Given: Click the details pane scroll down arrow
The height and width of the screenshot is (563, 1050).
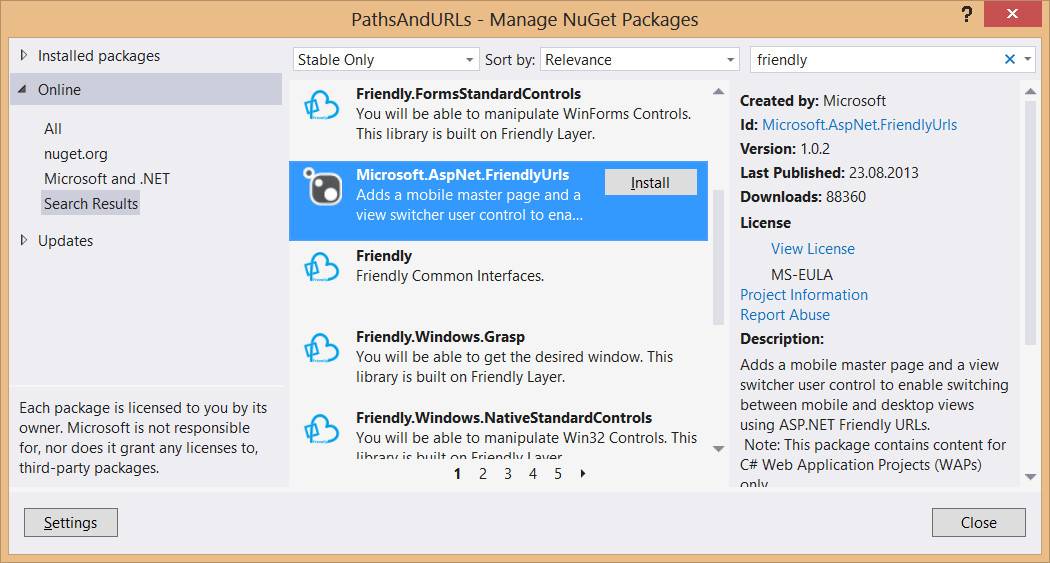Looking at the screenshot, I should tap(1031, 477).
